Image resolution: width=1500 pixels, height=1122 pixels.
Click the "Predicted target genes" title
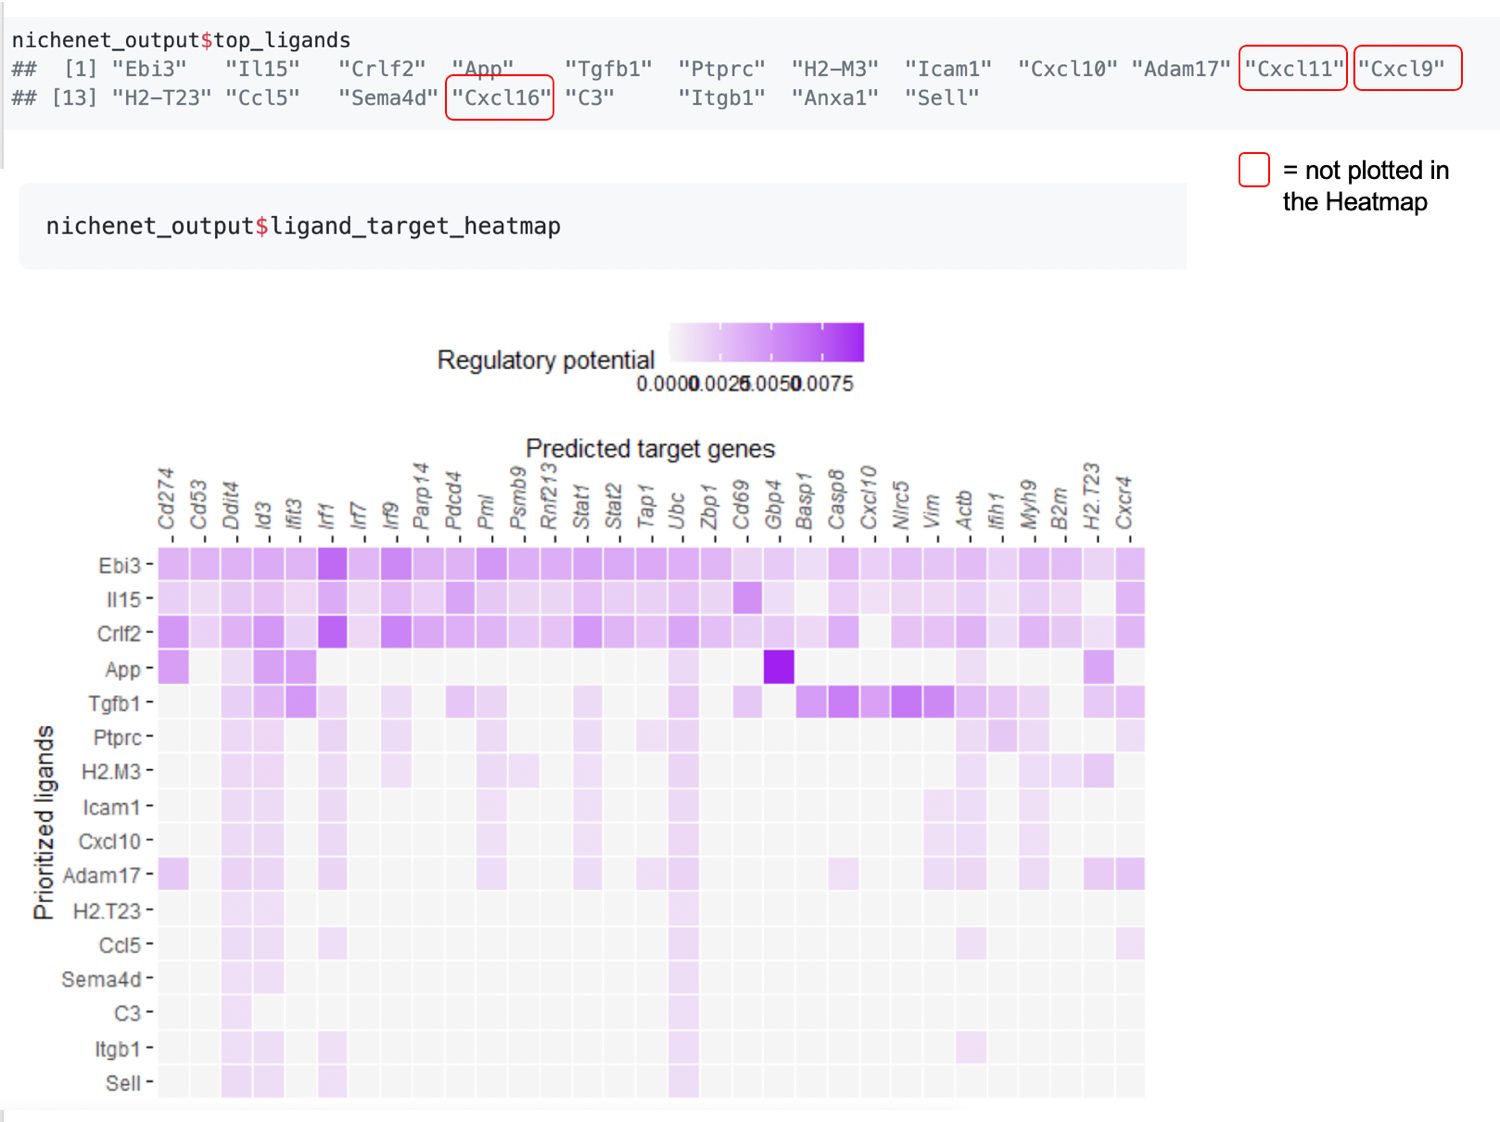click(649, 449)
